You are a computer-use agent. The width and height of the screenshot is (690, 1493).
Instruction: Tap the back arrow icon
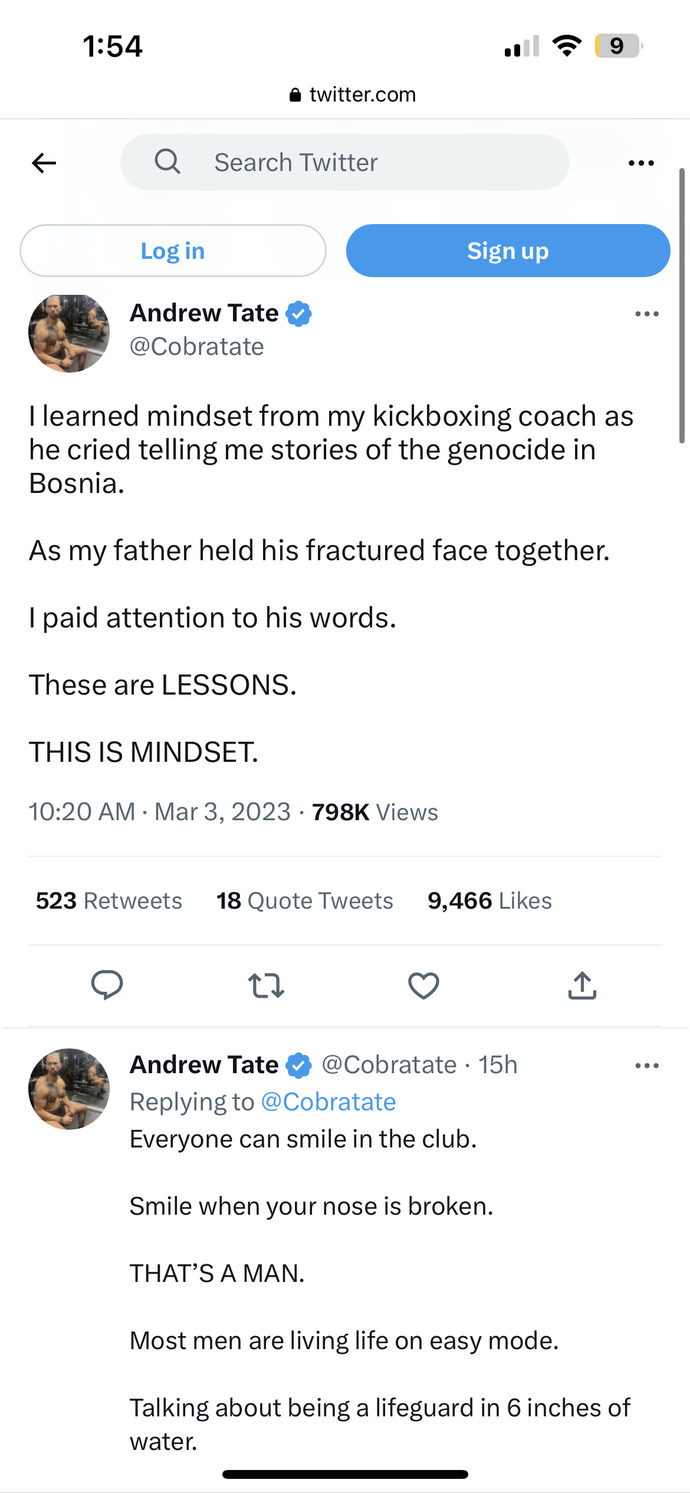tap(44, 163)
